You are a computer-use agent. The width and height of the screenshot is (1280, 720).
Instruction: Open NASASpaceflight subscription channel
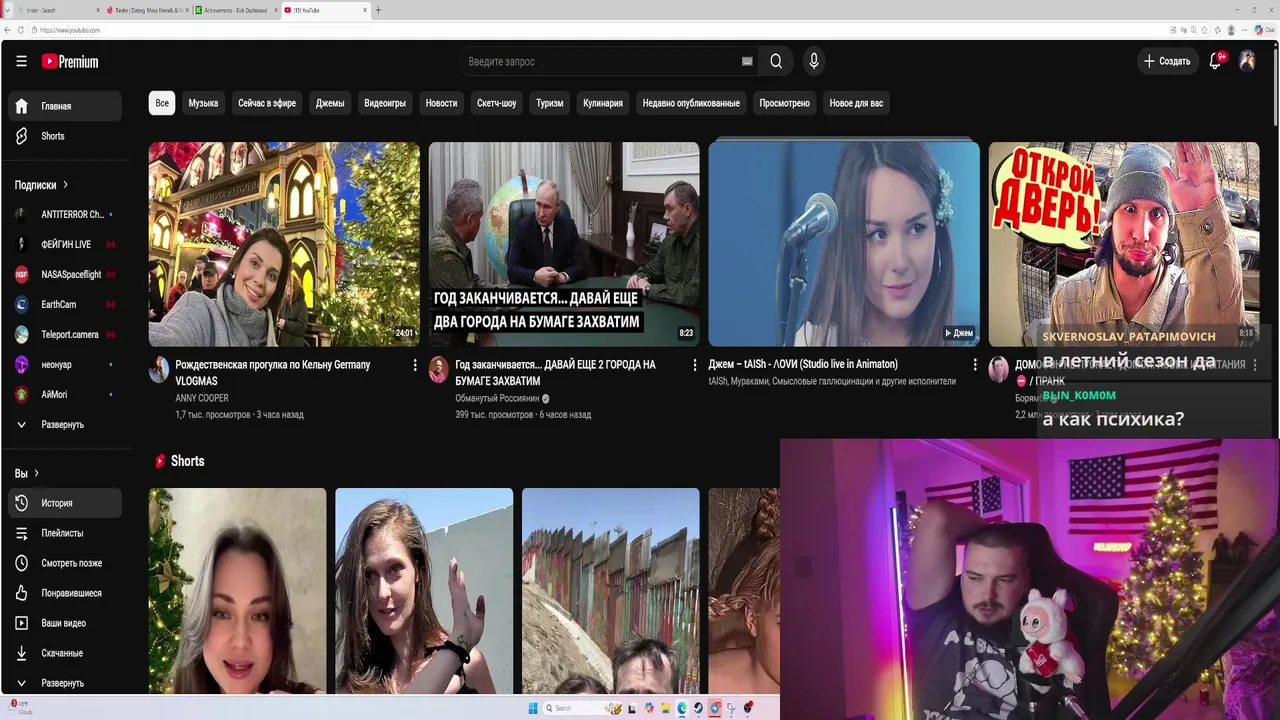coord(66,274)
